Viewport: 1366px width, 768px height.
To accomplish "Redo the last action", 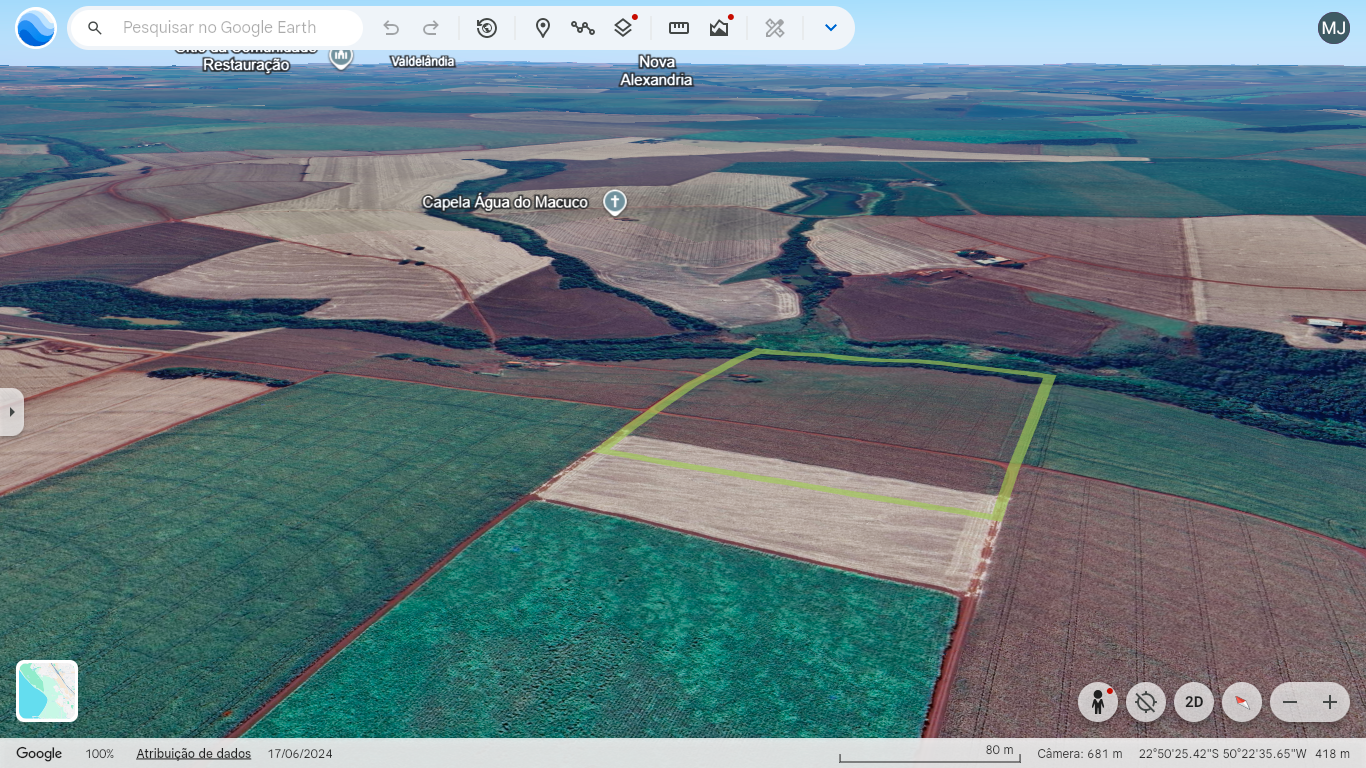I will (x=431, y=28).
